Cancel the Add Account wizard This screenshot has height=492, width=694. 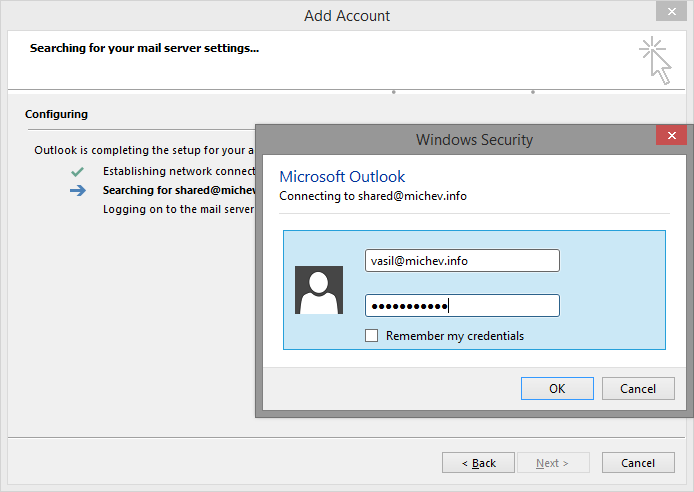(638, 463)
